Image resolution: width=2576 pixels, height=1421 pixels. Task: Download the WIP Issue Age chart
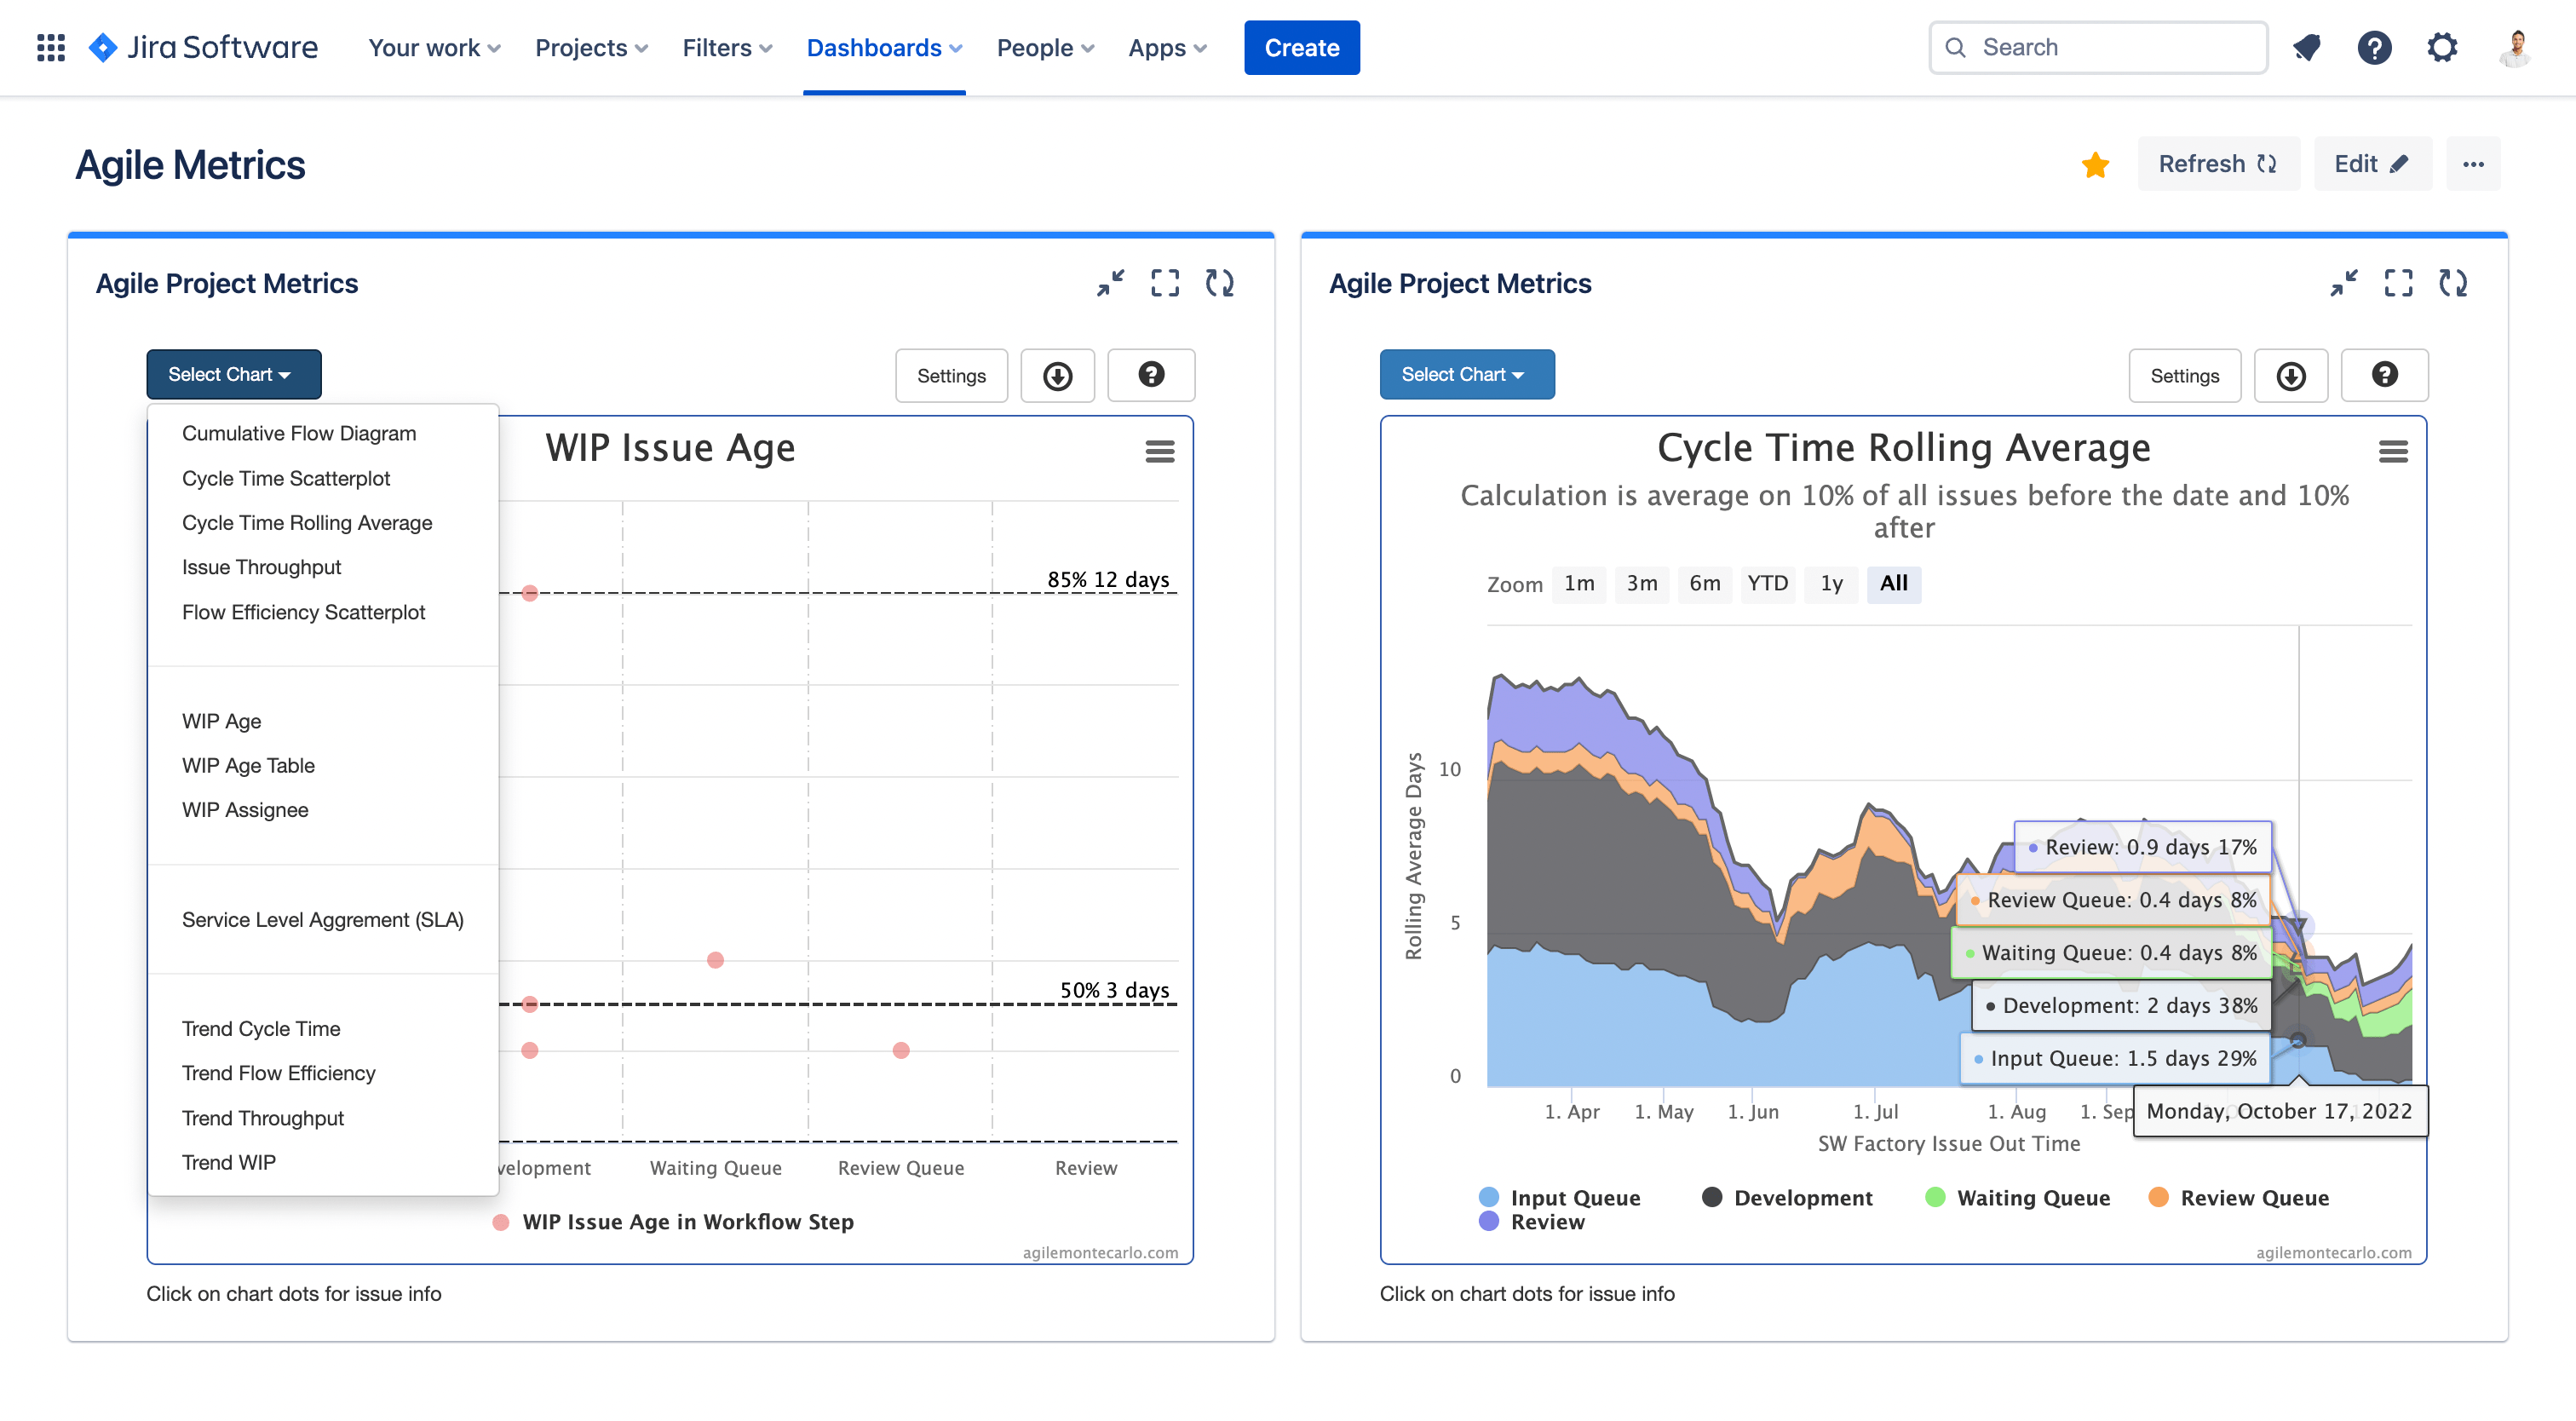(1057, 375)
